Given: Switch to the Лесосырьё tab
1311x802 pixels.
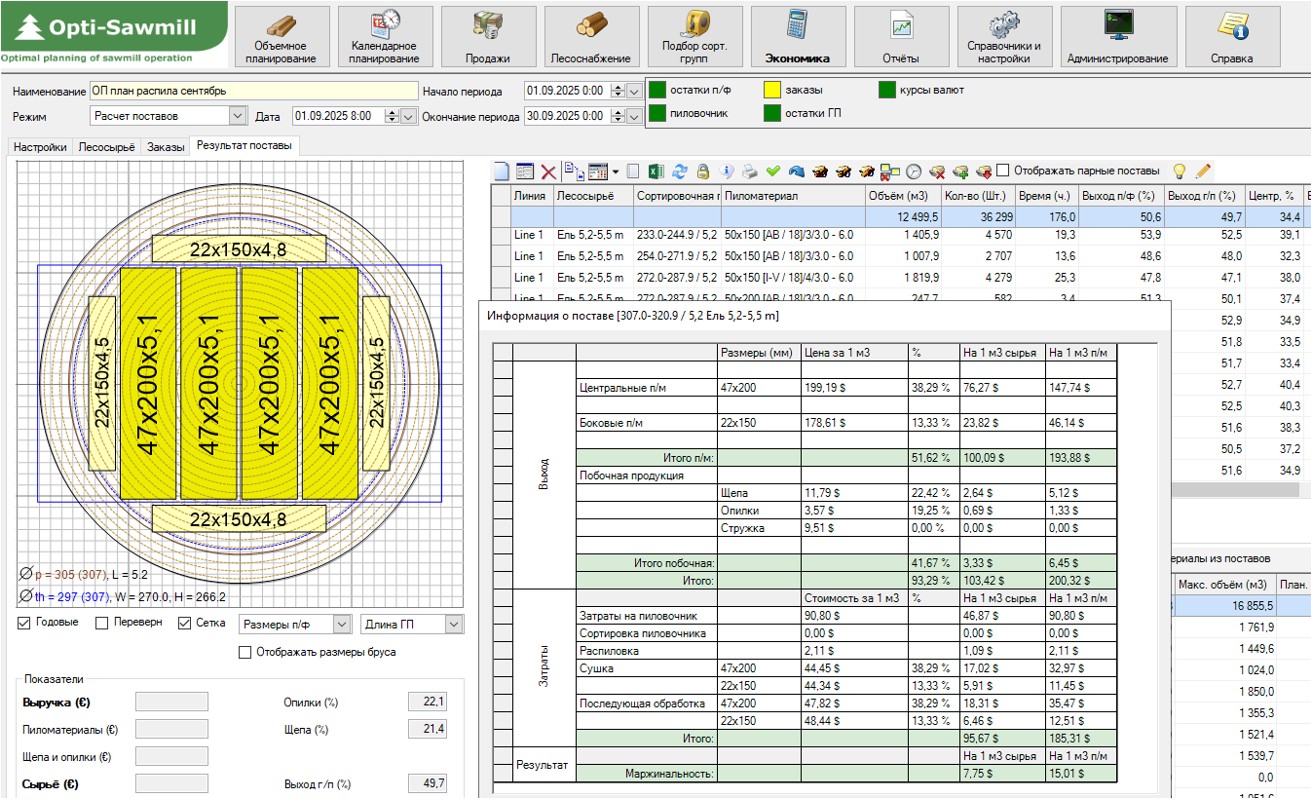Looking at the screenshot, I should [107, 147].
